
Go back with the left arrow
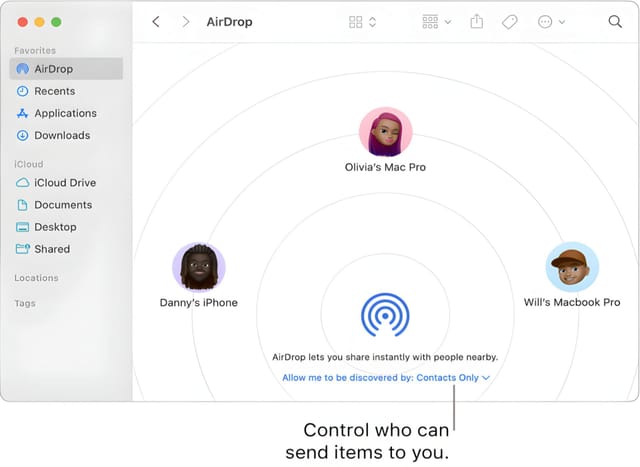tap(156, 21)
